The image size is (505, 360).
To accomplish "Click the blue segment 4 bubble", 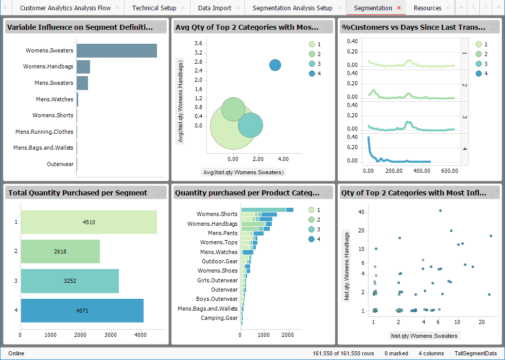I will [x=275, y=65].
